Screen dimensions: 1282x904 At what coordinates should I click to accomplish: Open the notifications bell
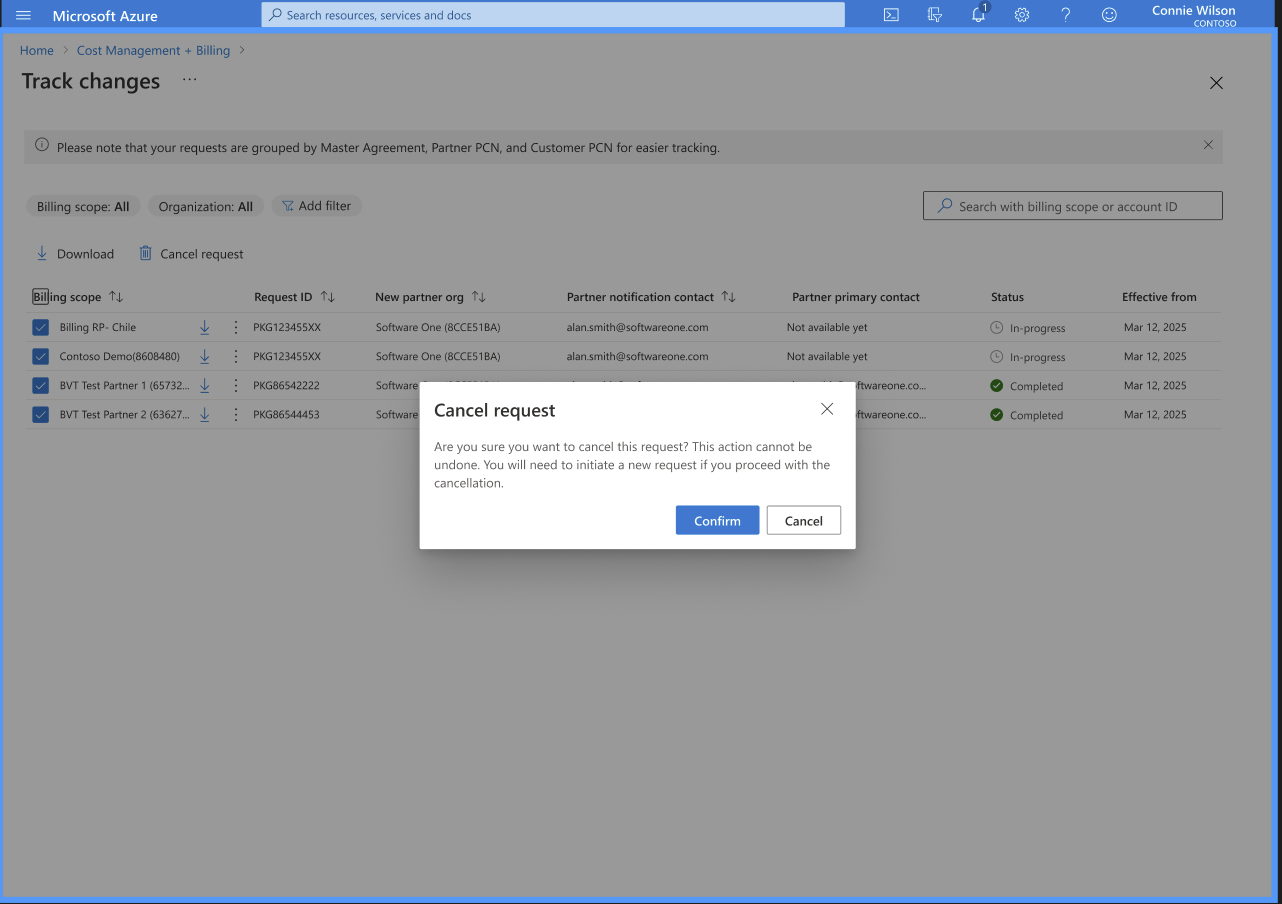pos(979,15)
